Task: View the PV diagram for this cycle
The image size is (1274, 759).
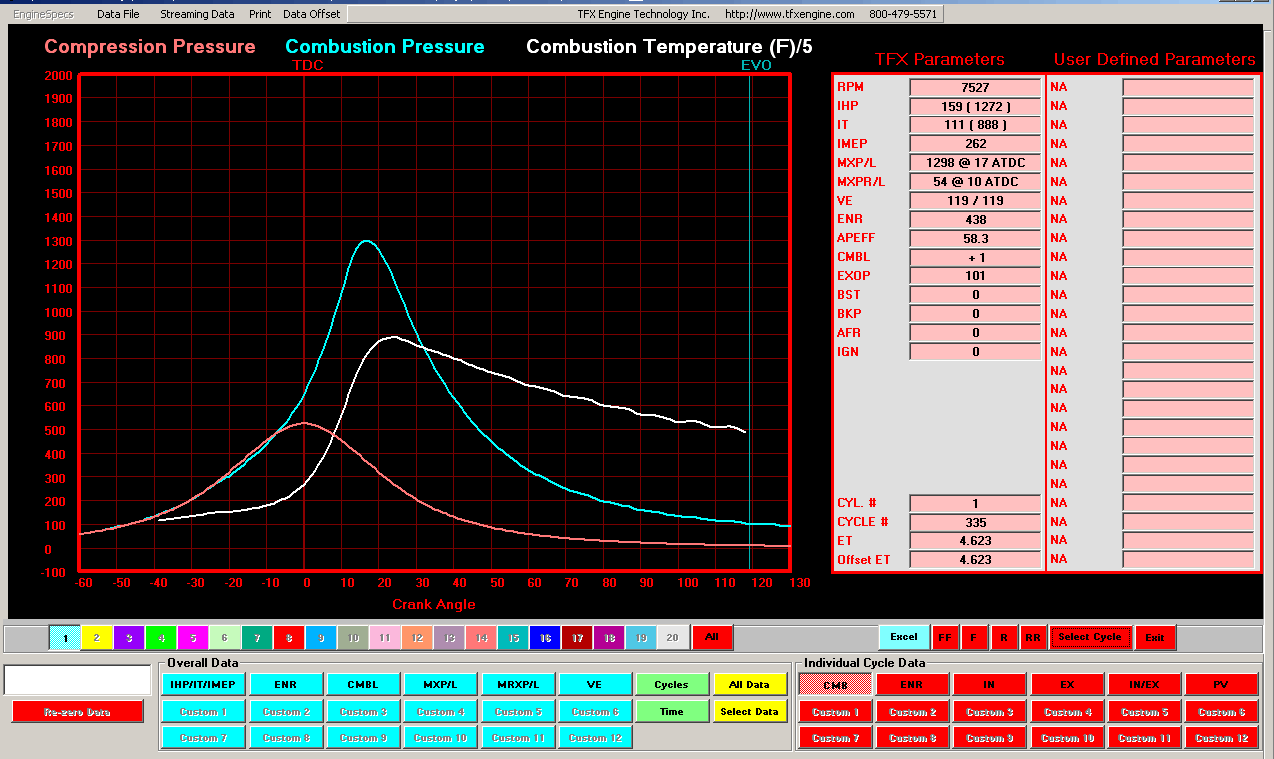Action: point(1222,684)
